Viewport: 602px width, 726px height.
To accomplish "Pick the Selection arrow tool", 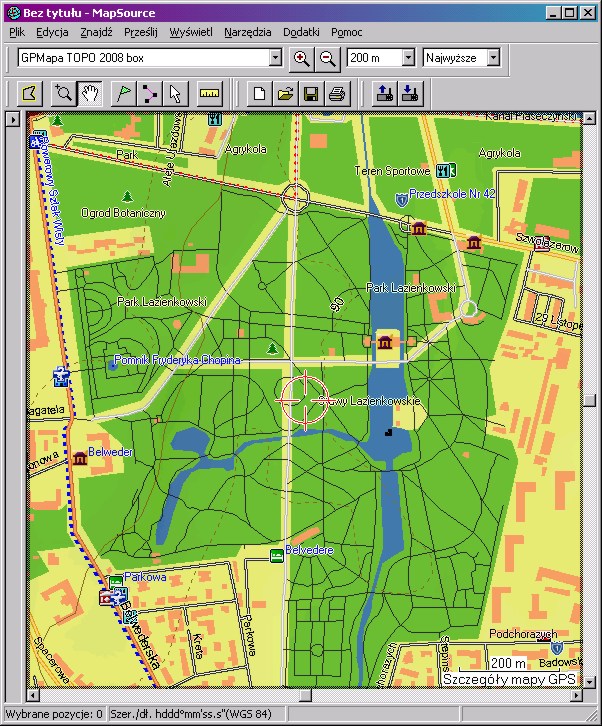I will coord(176,94).
